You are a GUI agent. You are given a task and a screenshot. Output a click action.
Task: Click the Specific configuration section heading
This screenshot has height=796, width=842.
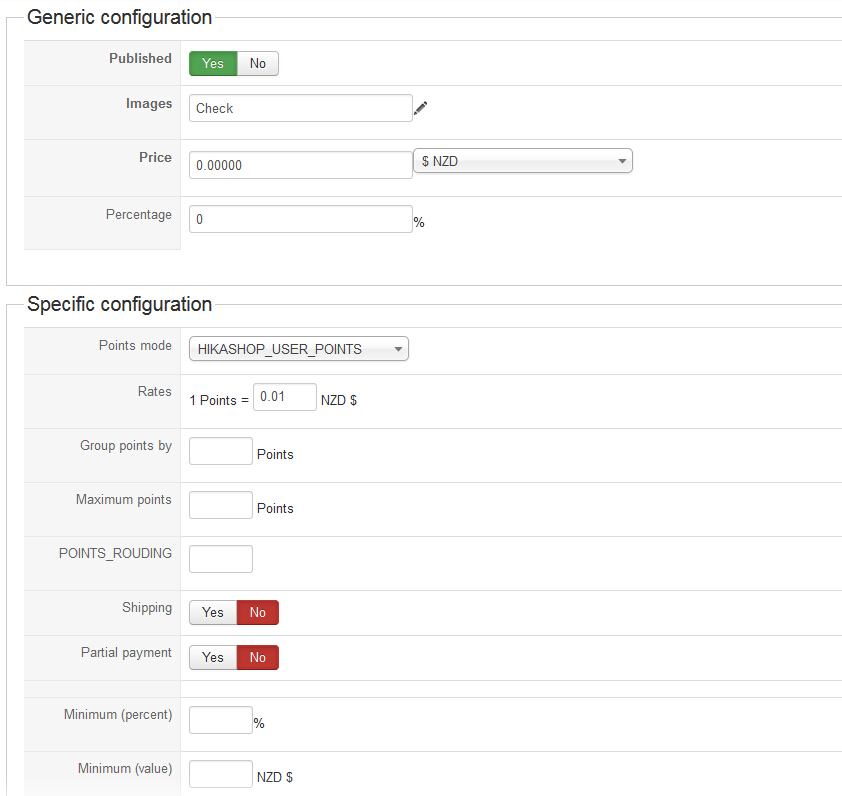click(x=119, y=304)
